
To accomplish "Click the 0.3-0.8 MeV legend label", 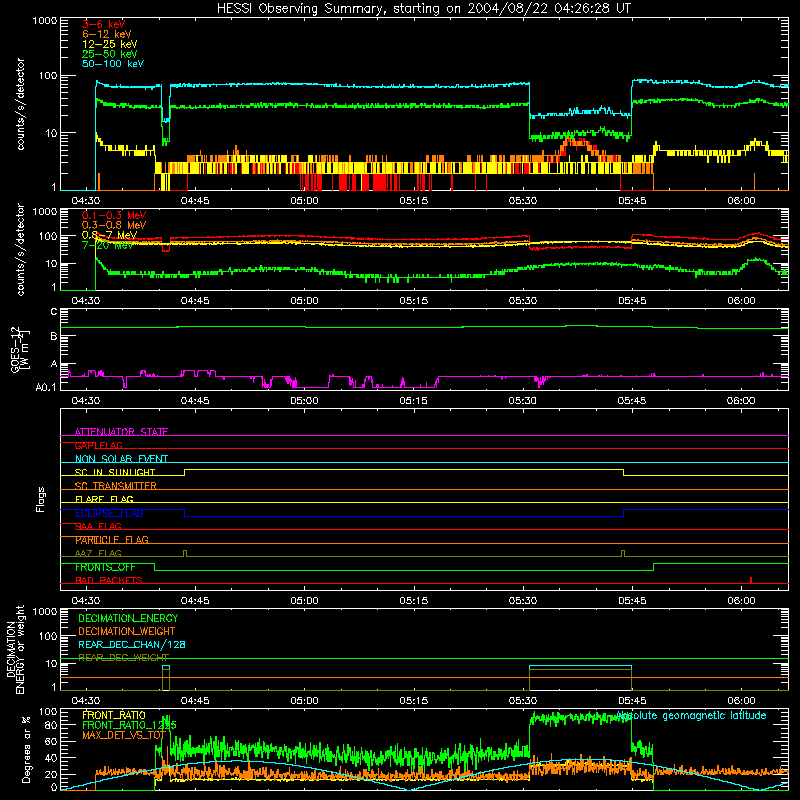I will (x=114, y=225).
